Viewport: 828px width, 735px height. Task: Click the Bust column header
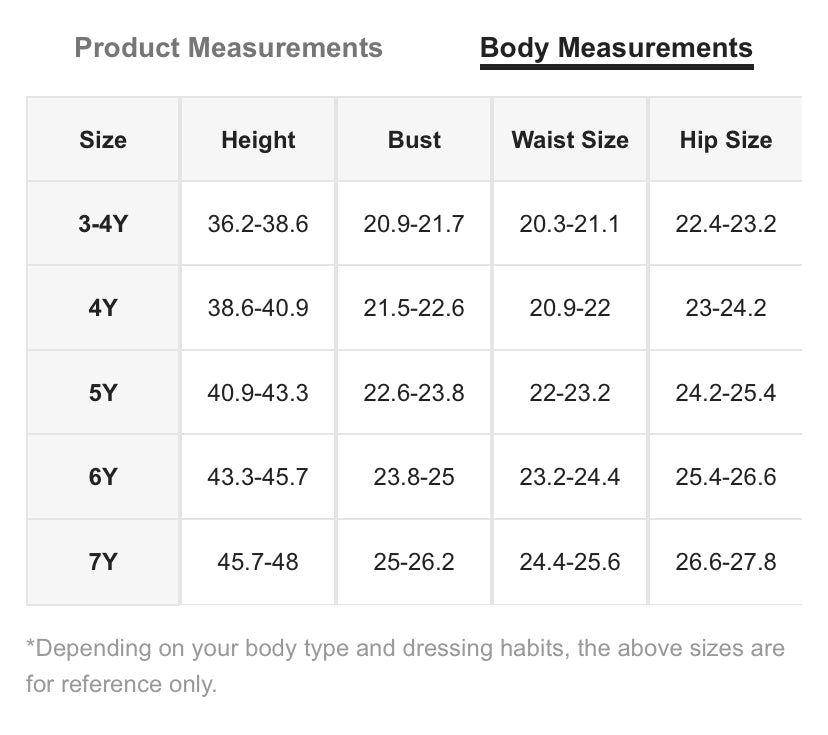pyautogui.click(x=414, y=140)
